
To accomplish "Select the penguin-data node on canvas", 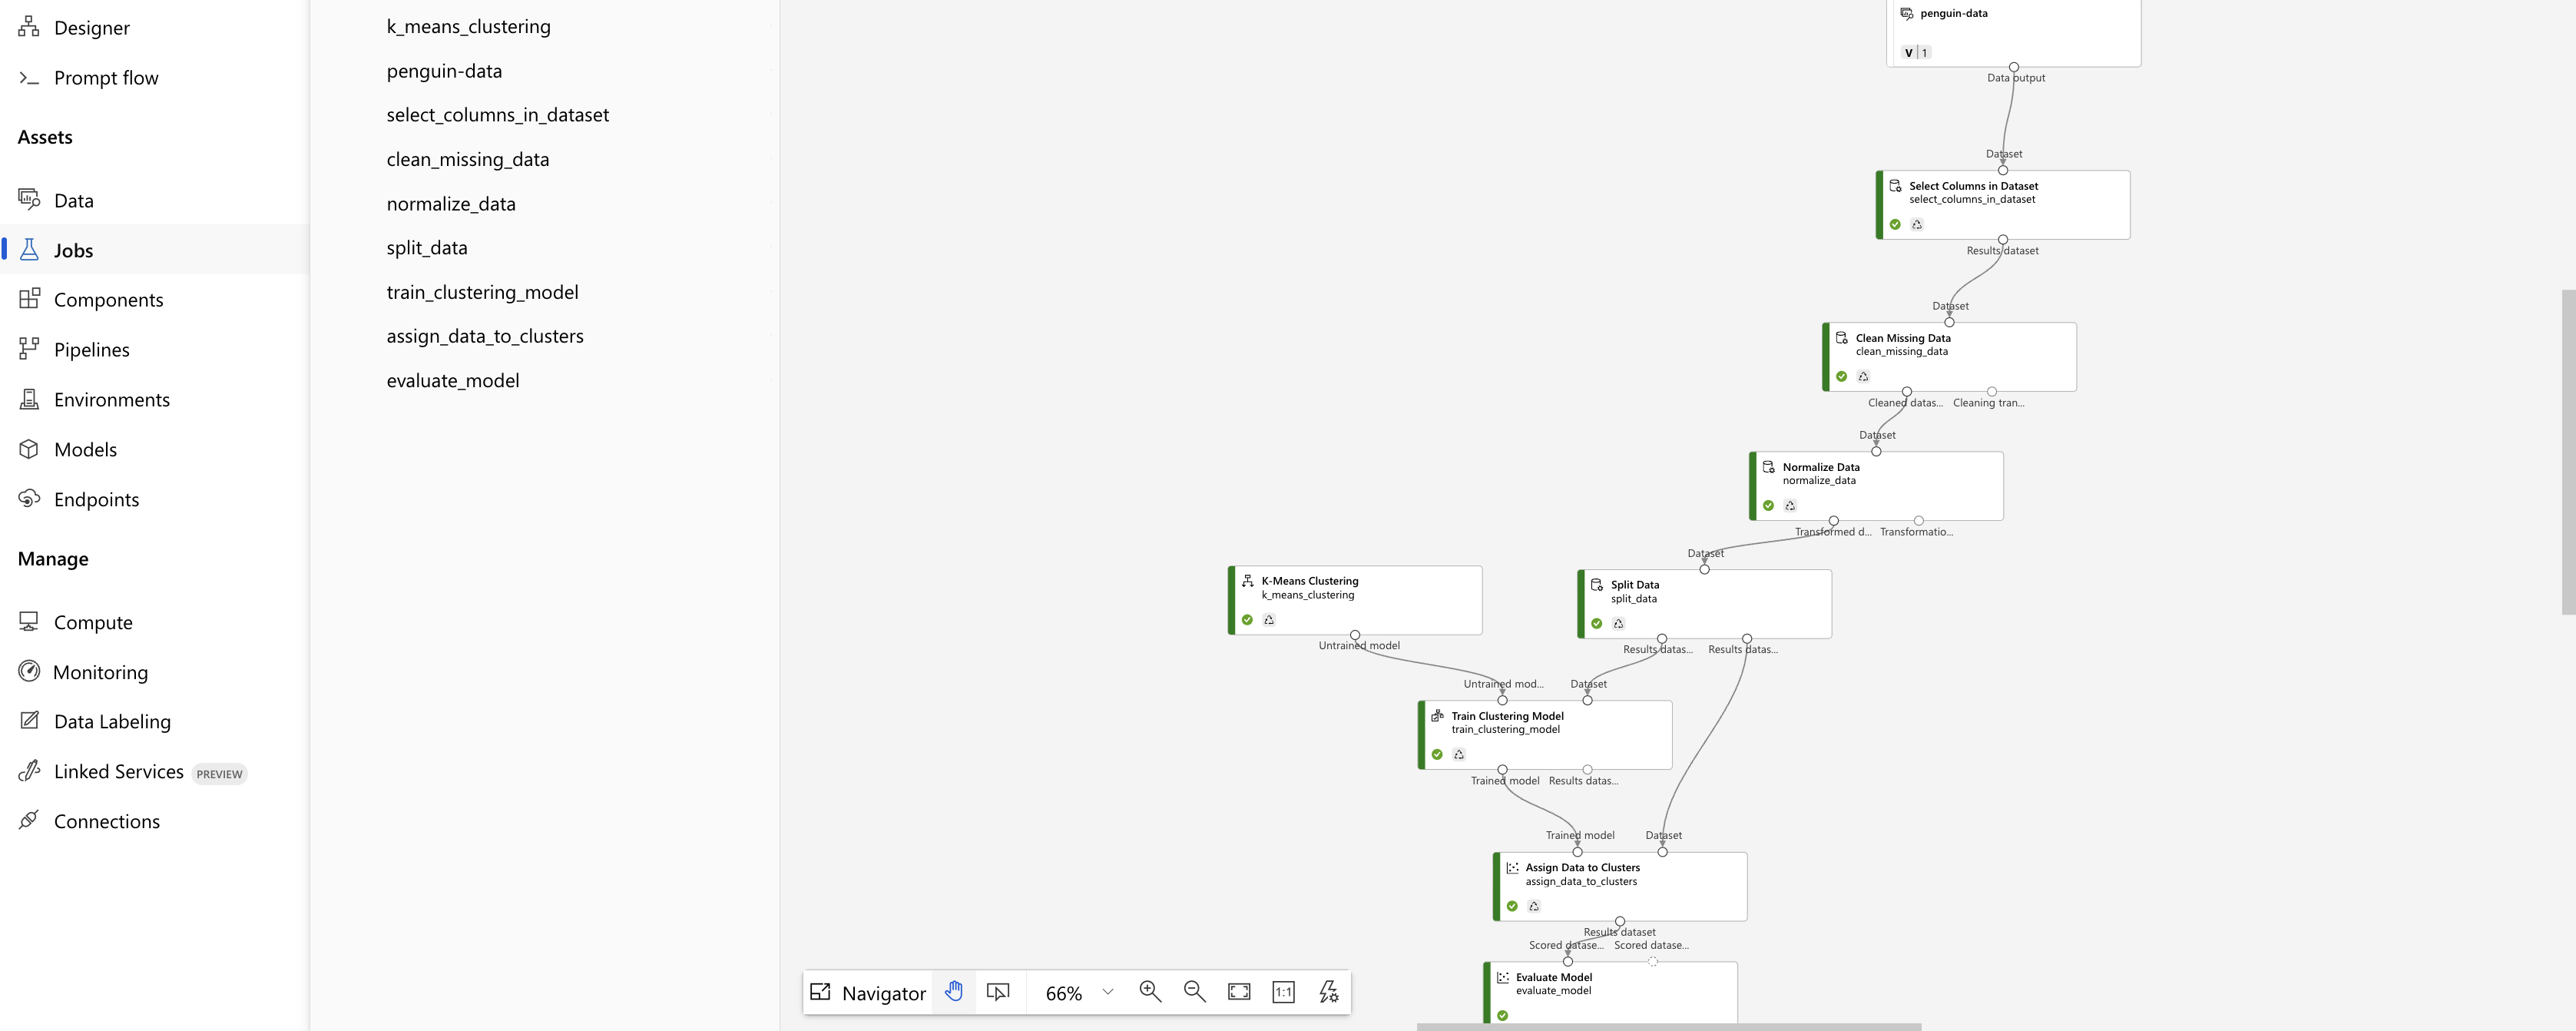I will tap(2013, 32).
